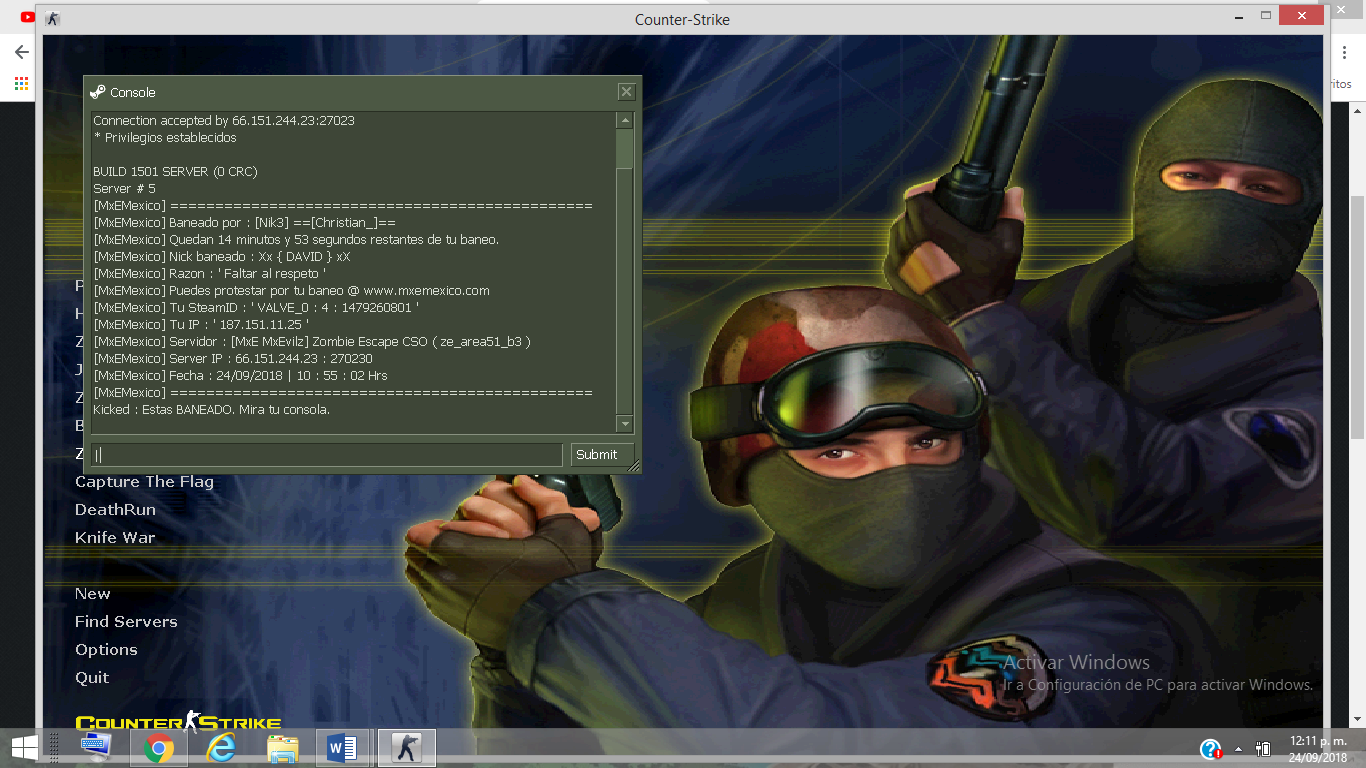Click the Submit button in the Console
The height and width of the screenshot is (768, 1366).
(x=602, y=454)
